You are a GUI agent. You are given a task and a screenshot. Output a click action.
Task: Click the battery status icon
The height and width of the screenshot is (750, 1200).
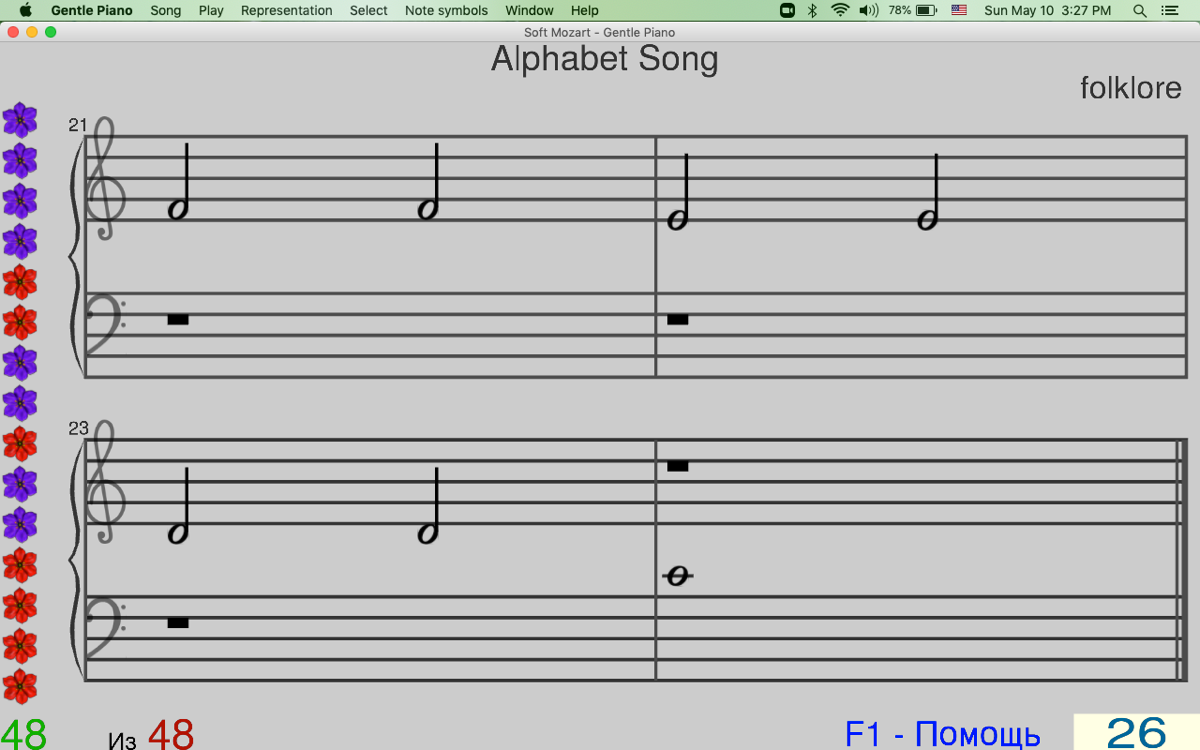[x=926, y=10]
